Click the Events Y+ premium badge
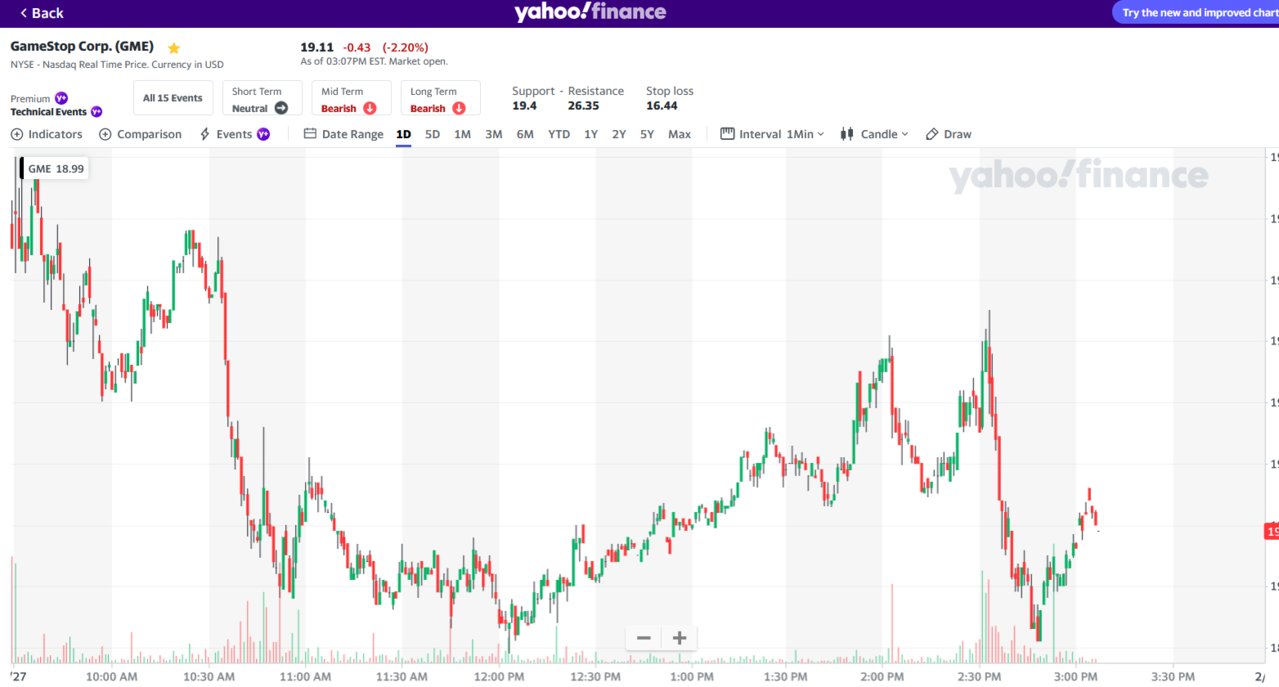Viewport: 1279px width, 687px height. click(x=264, y=134)
